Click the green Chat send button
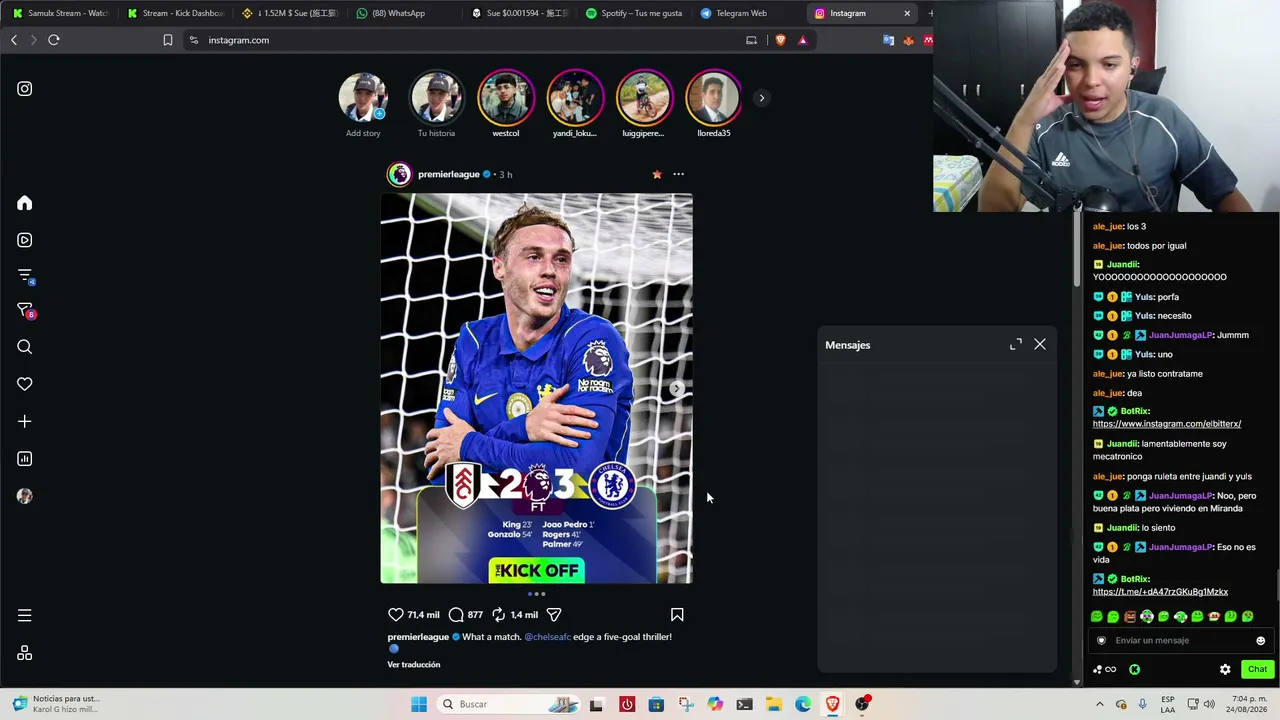 [1257, 670]
